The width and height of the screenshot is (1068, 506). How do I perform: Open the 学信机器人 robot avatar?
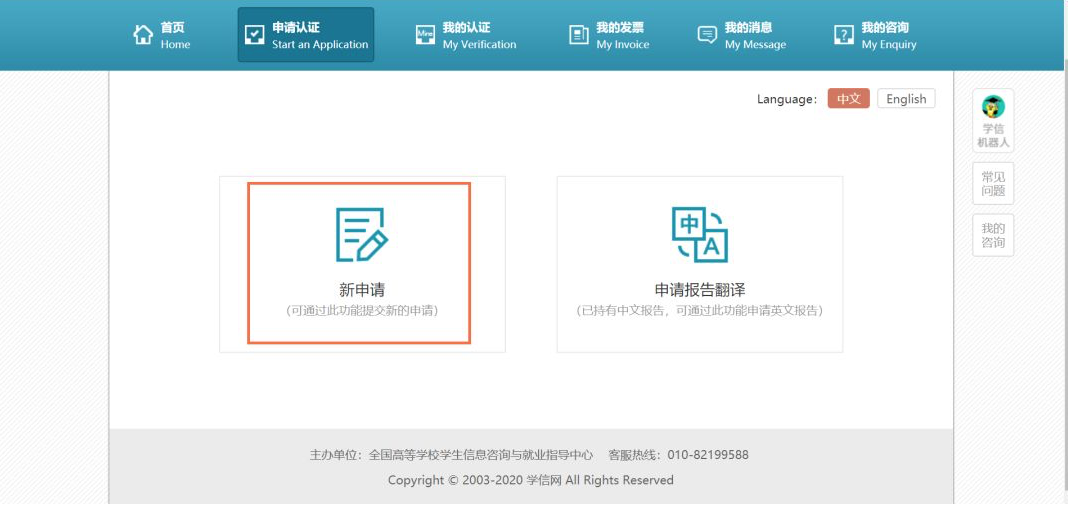click(993, 106)
